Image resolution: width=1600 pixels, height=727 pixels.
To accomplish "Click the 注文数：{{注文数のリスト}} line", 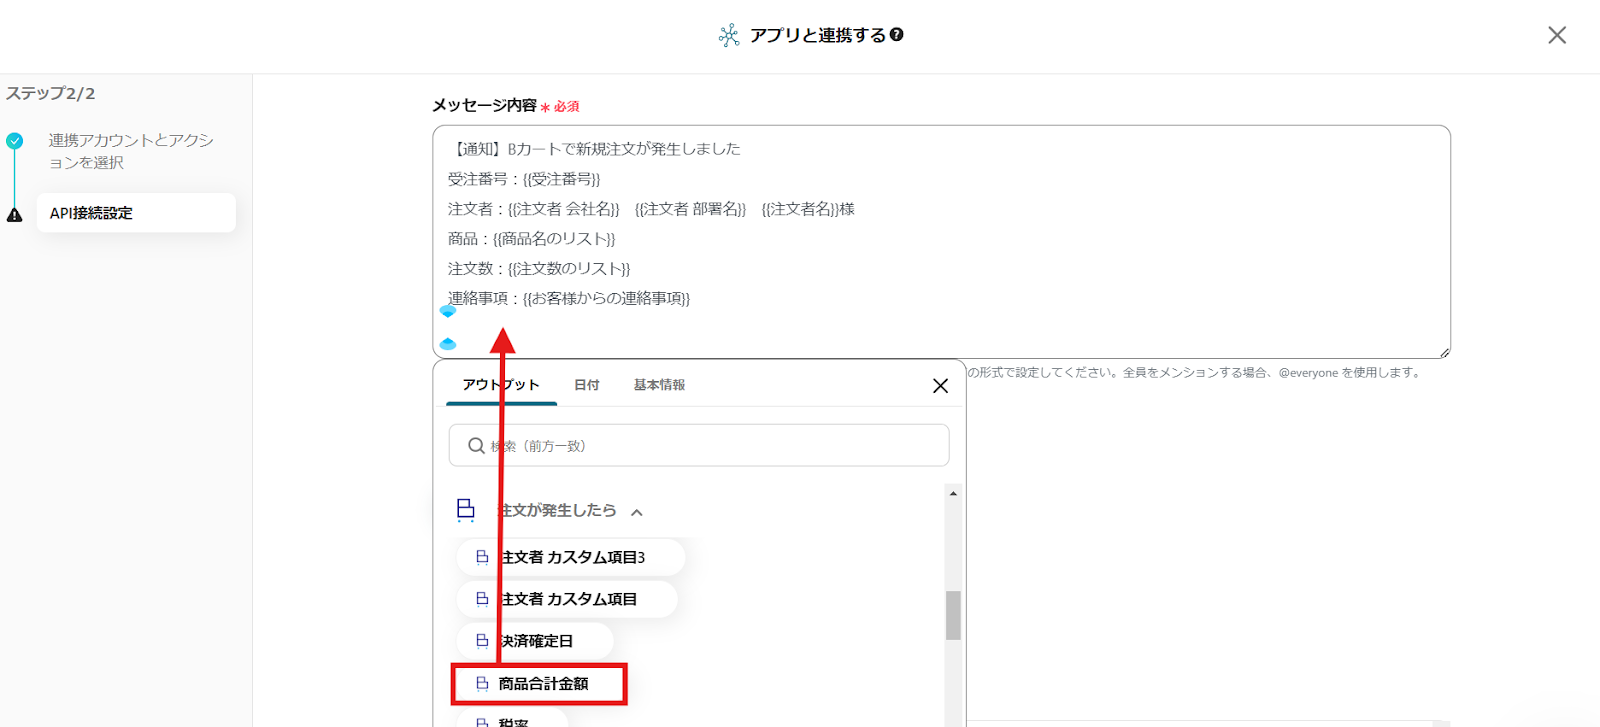I will pos(539,269).
